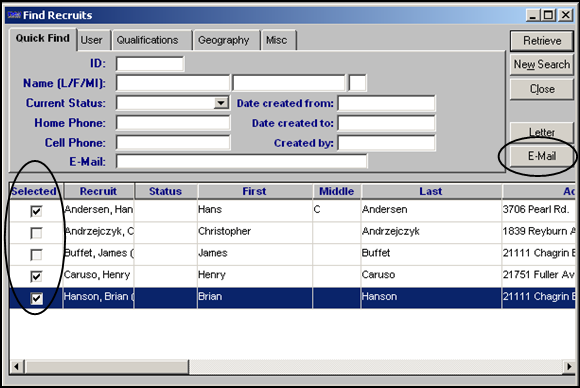The width and height of the screenshot is (580, 388).
Task: Check the Selected box for Buffet, James
Action: point(36,255)
